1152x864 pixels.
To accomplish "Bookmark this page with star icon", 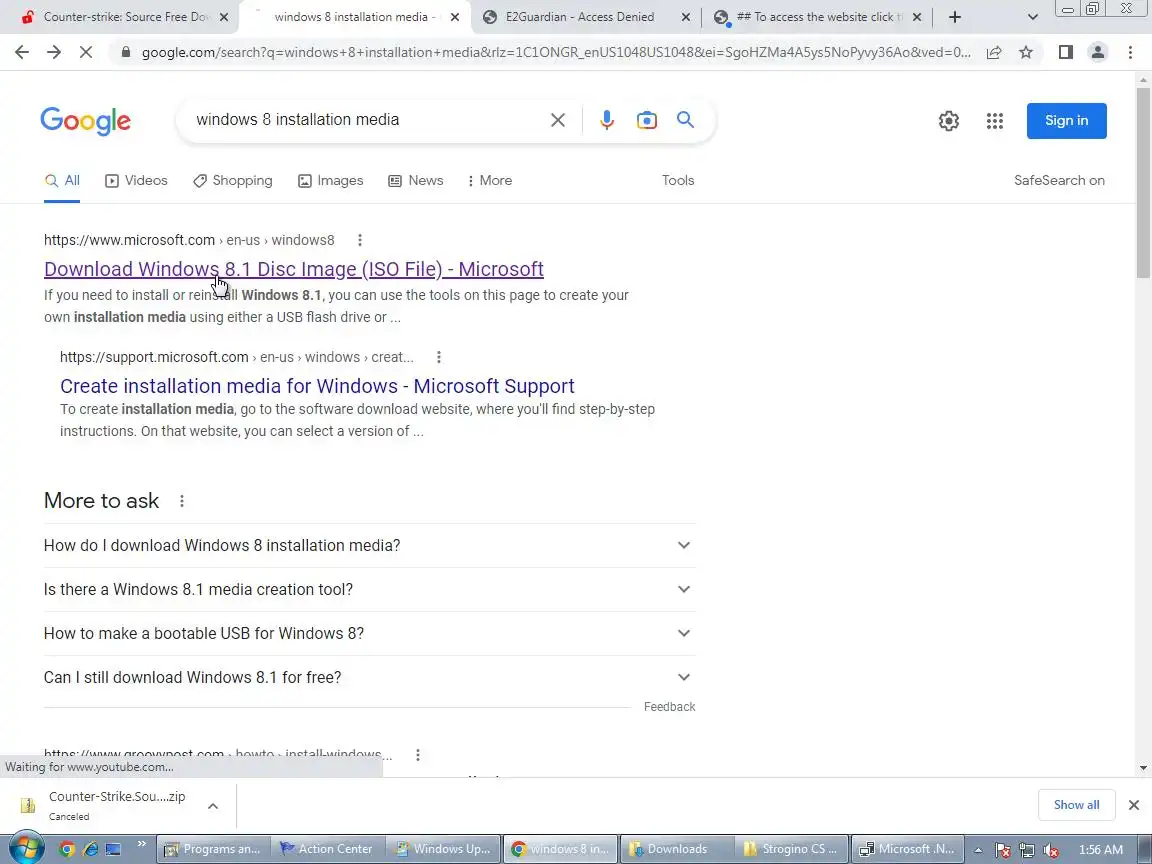I will coord(1026,52).
